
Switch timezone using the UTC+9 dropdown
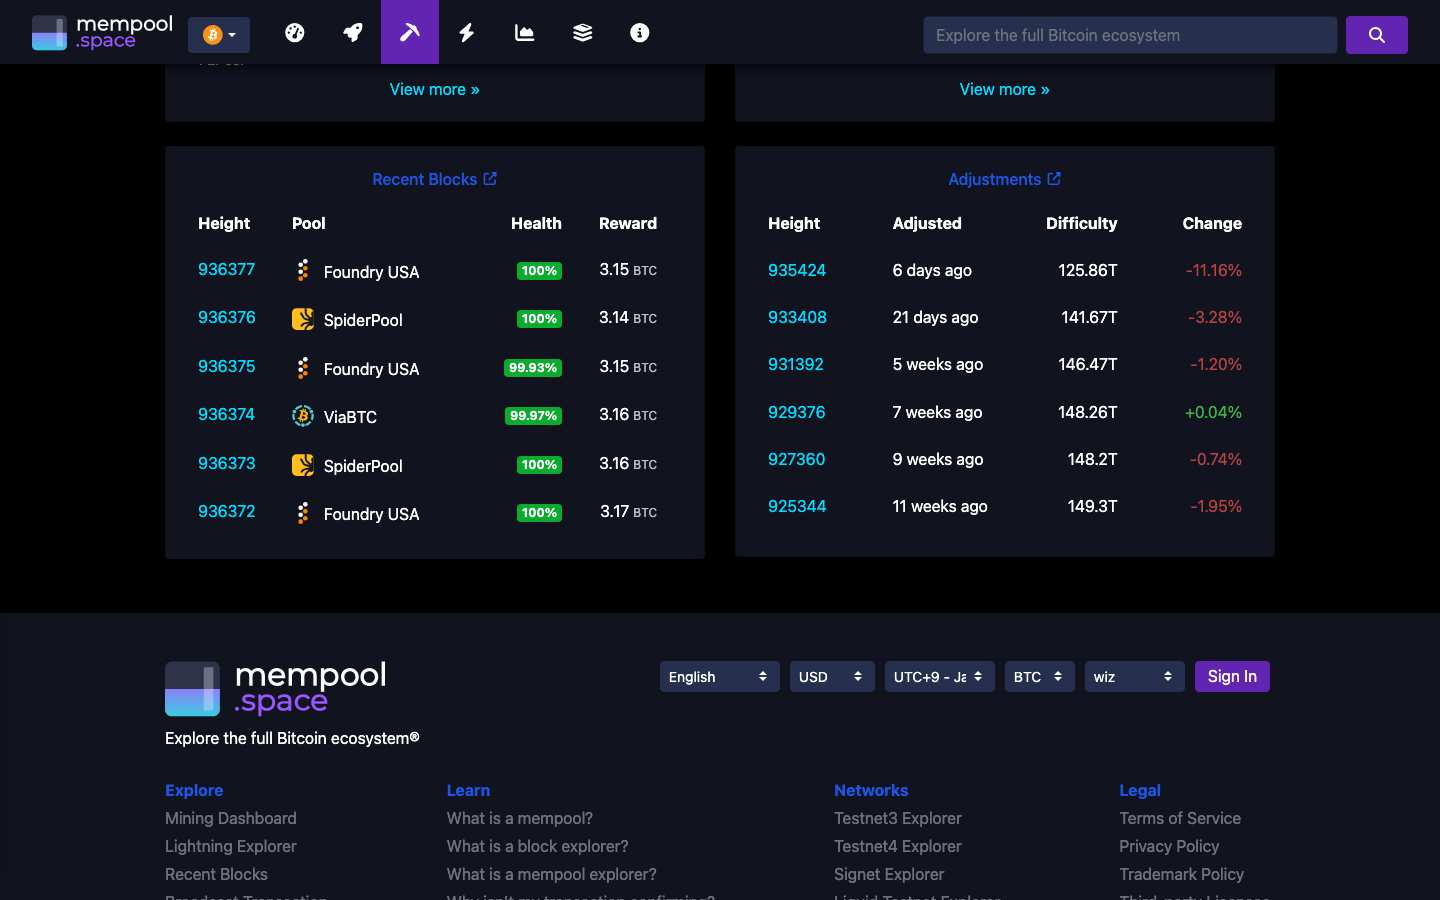[939, 676]
